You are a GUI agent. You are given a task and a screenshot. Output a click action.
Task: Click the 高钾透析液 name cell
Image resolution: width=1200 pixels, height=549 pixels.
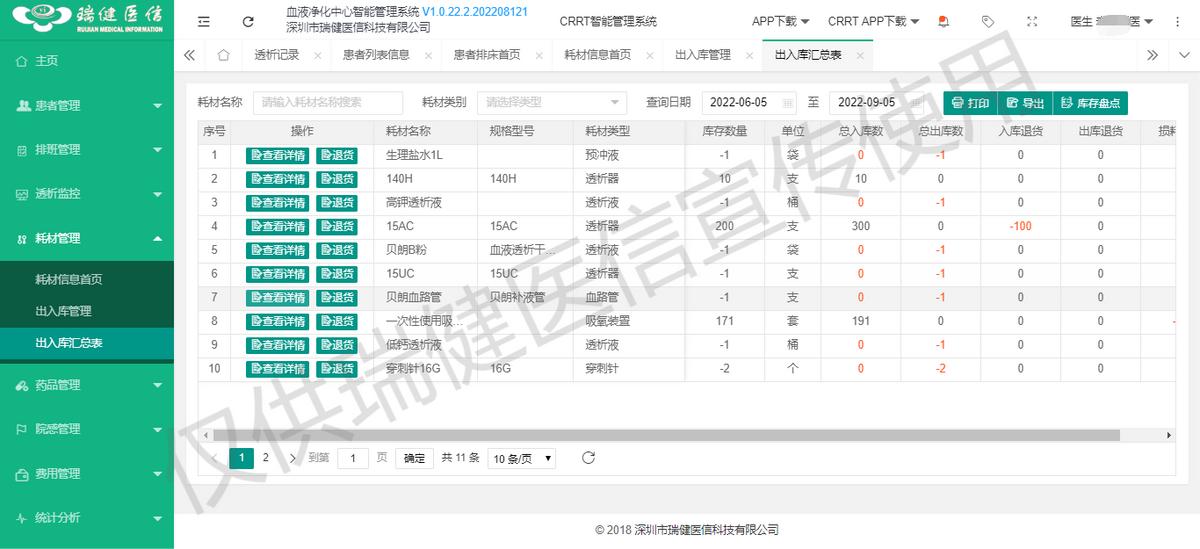click(427, 202)
